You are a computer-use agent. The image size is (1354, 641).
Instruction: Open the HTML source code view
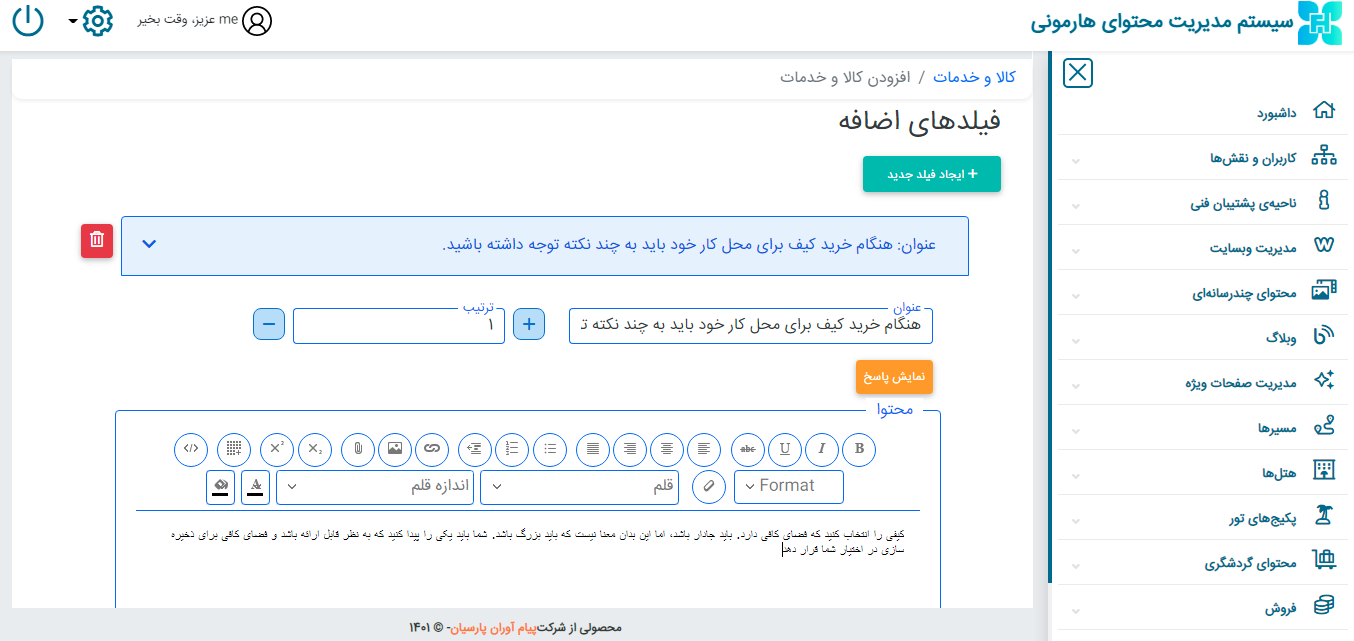tap(191, 450)
